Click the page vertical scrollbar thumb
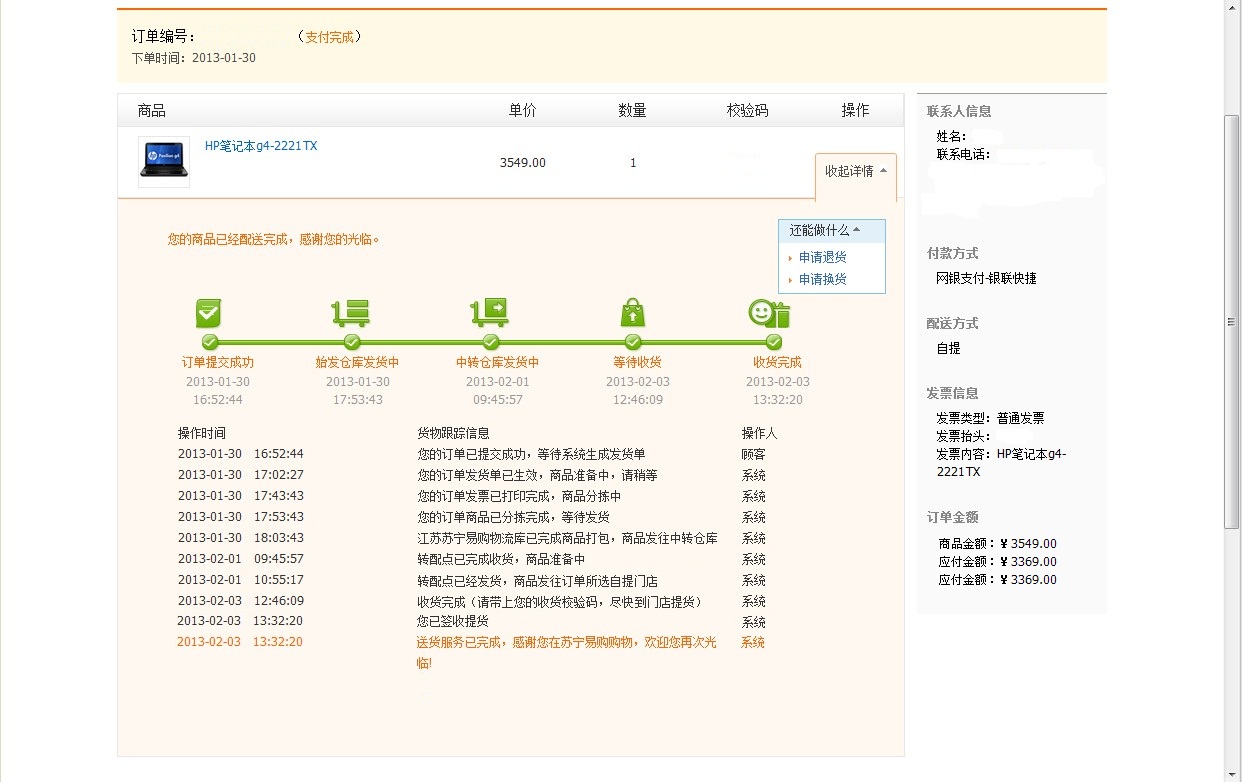Screen dimensions: 1242x782 point(1233,322)
